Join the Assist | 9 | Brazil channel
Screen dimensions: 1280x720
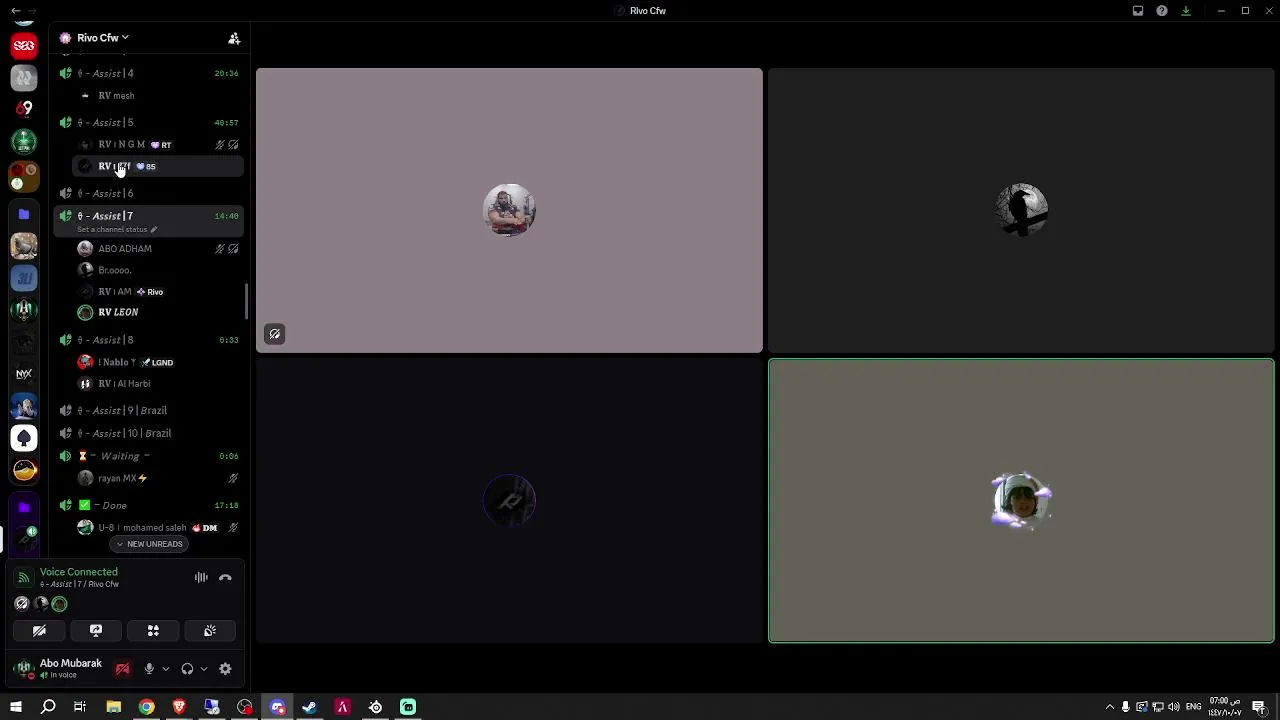click(148, 410)
